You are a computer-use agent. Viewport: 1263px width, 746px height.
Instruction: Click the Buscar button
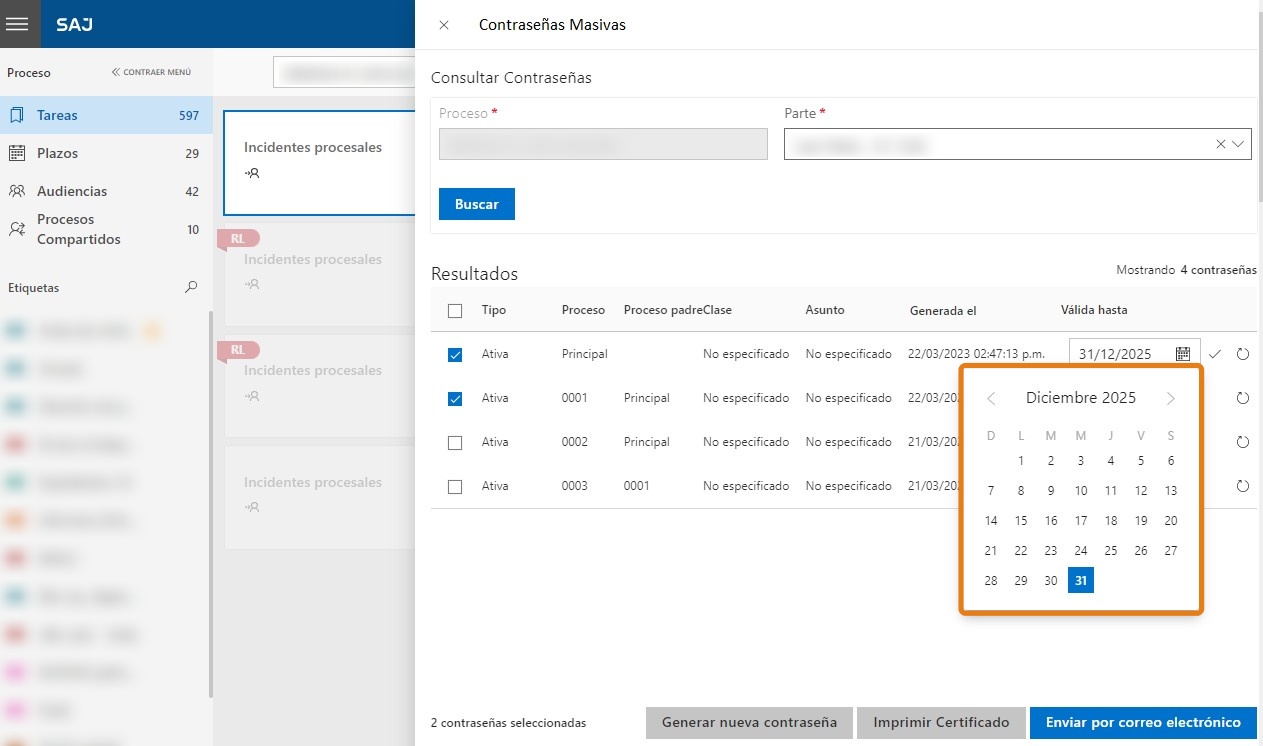[477, 204]
